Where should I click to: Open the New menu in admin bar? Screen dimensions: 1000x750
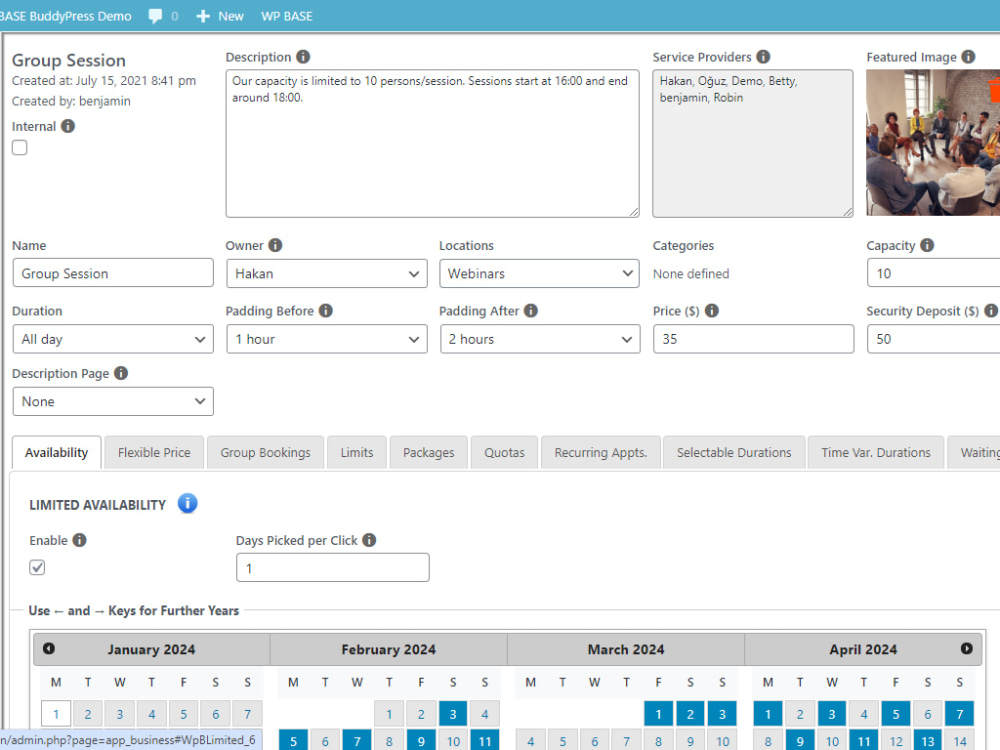220,17
